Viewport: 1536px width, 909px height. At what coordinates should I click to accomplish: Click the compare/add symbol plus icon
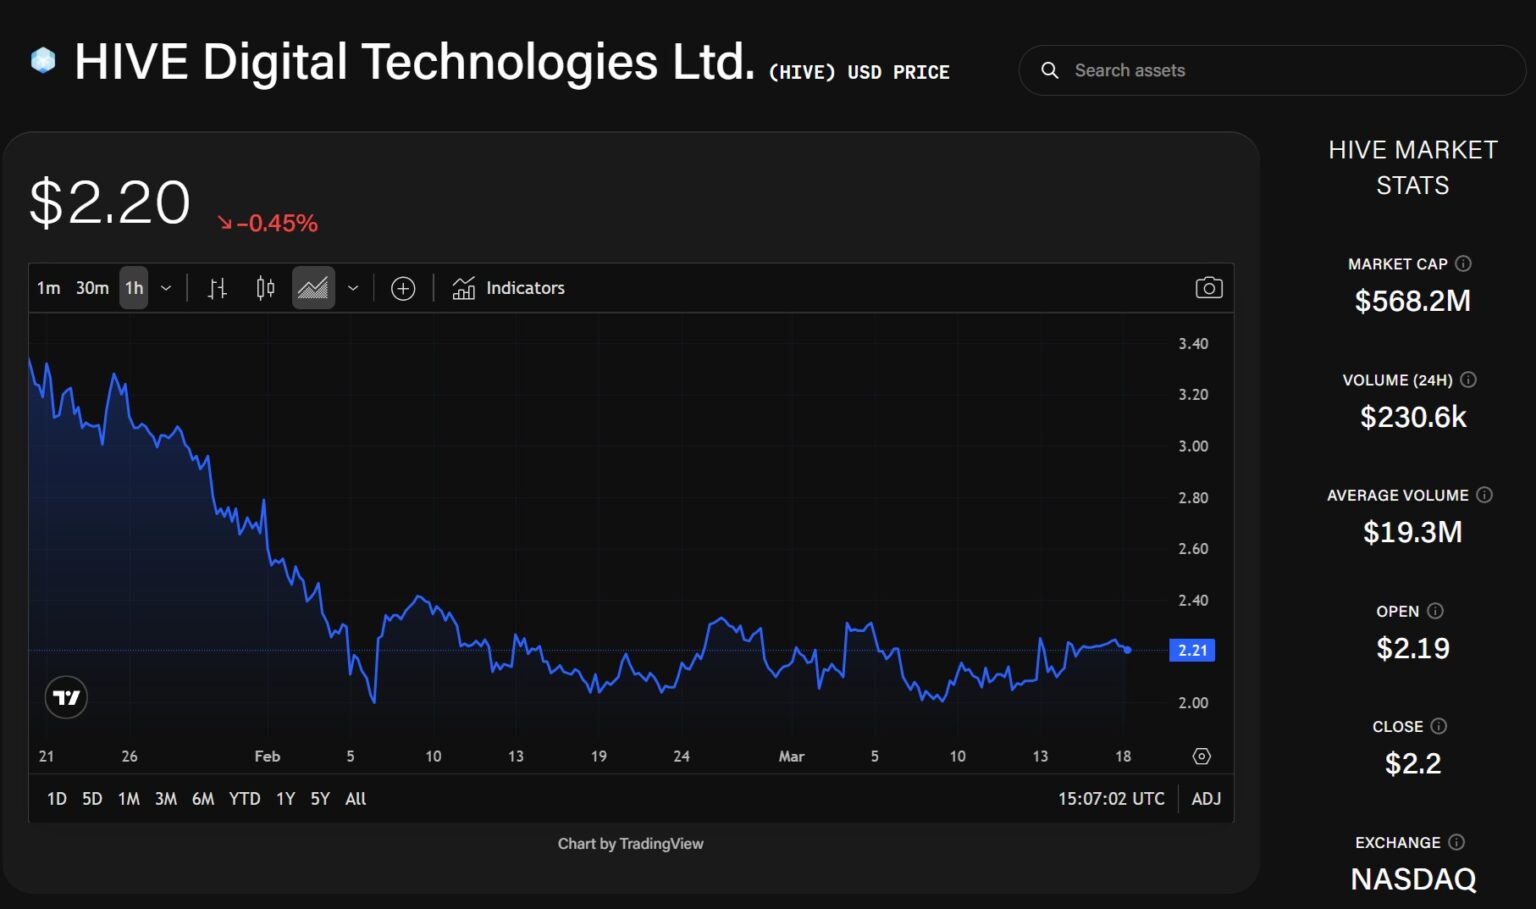coord(403,289)
